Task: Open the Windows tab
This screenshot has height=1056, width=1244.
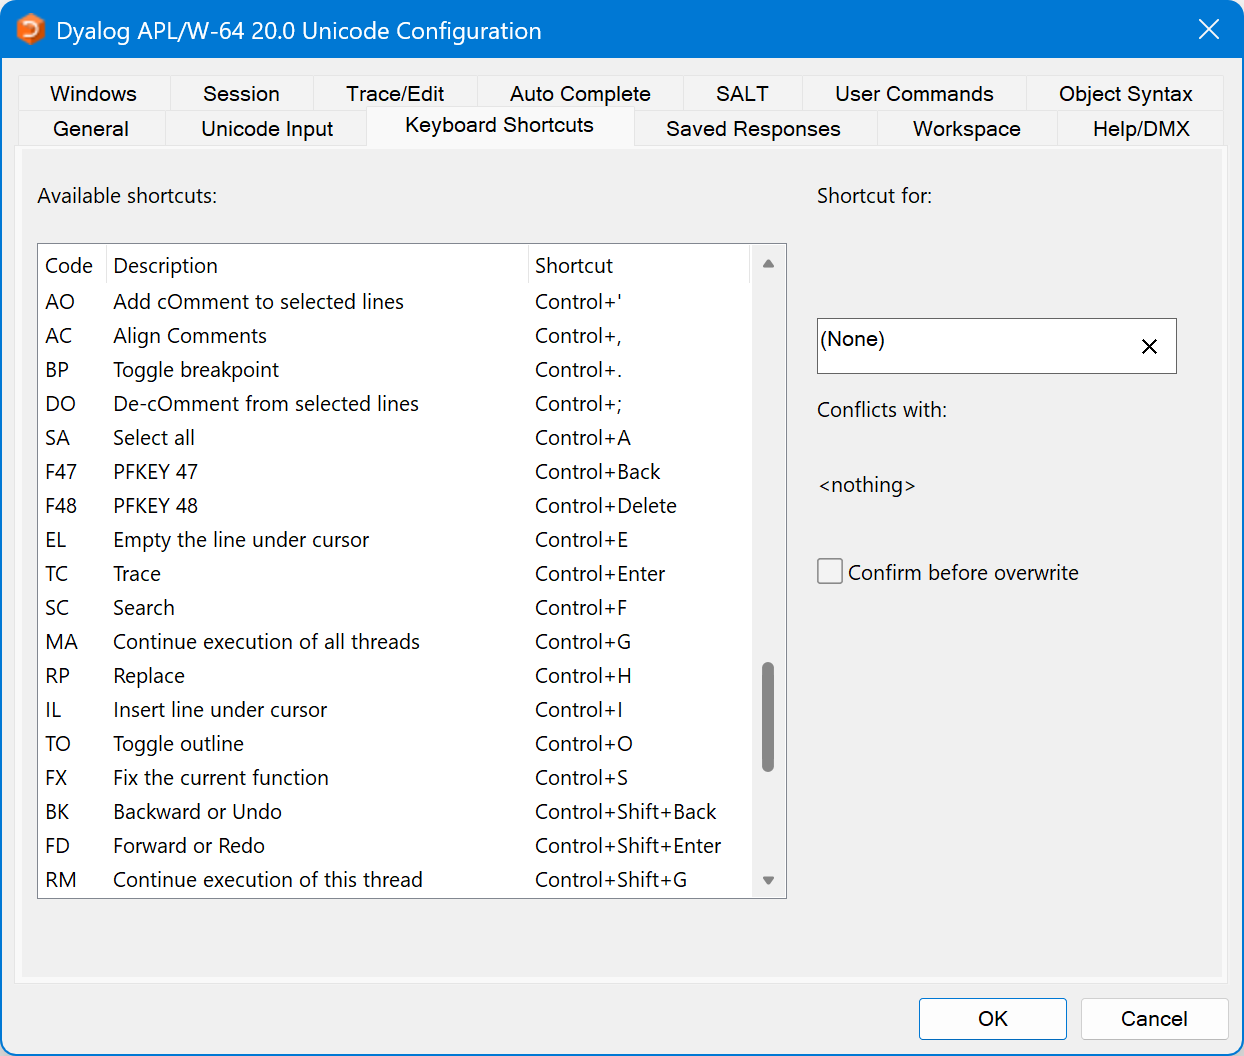Action: [x=94, y=94]
